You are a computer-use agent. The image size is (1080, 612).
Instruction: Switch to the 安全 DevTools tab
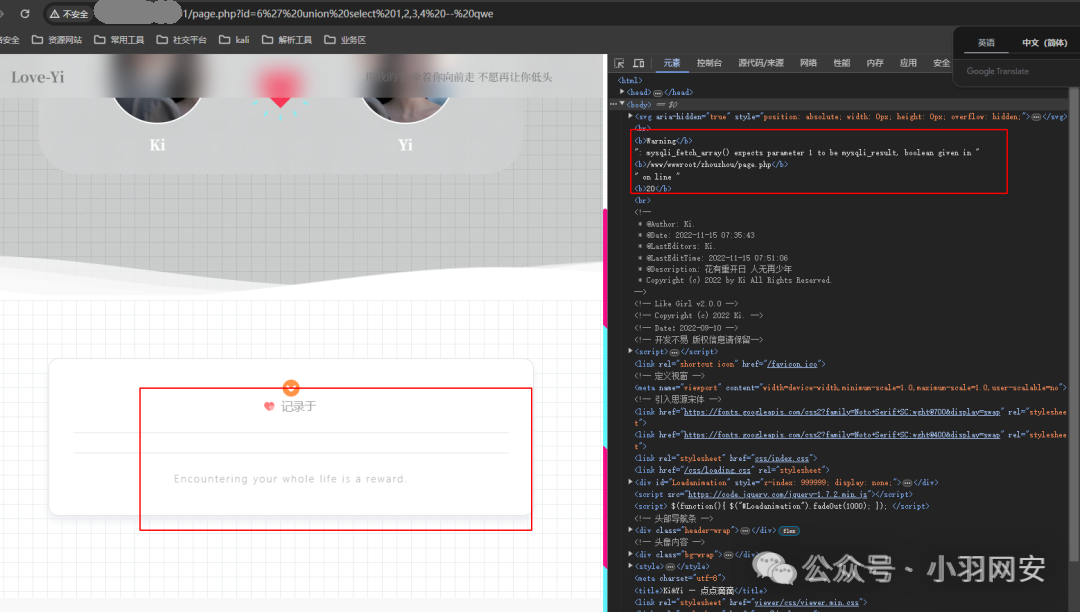[941, 63]
